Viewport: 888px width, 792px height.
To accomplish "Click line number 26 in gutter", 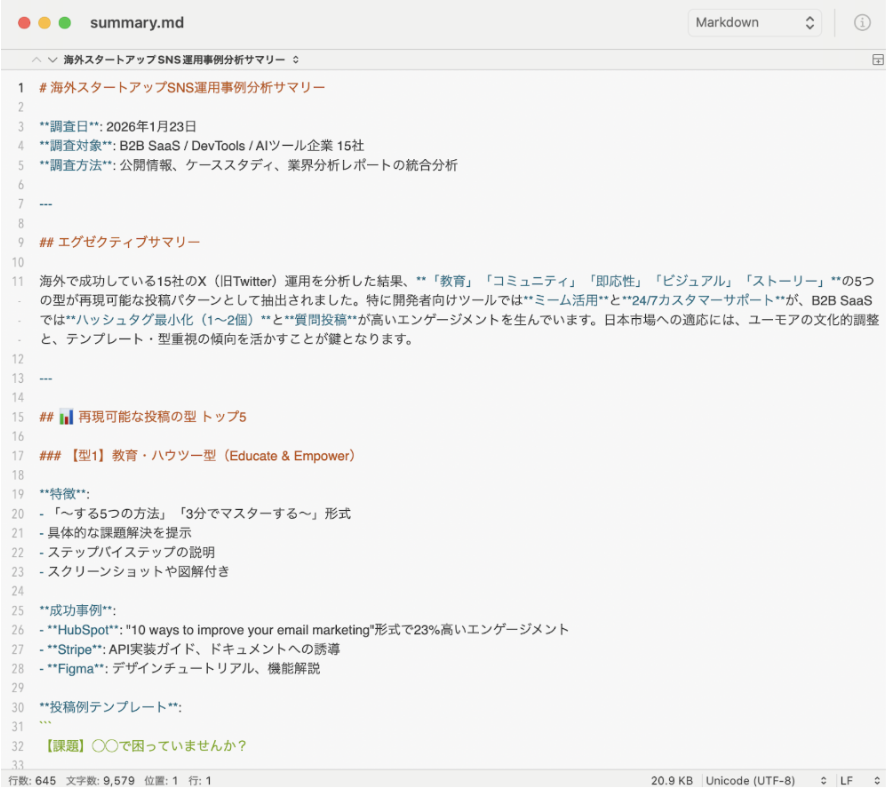I will tap(19, 630).
